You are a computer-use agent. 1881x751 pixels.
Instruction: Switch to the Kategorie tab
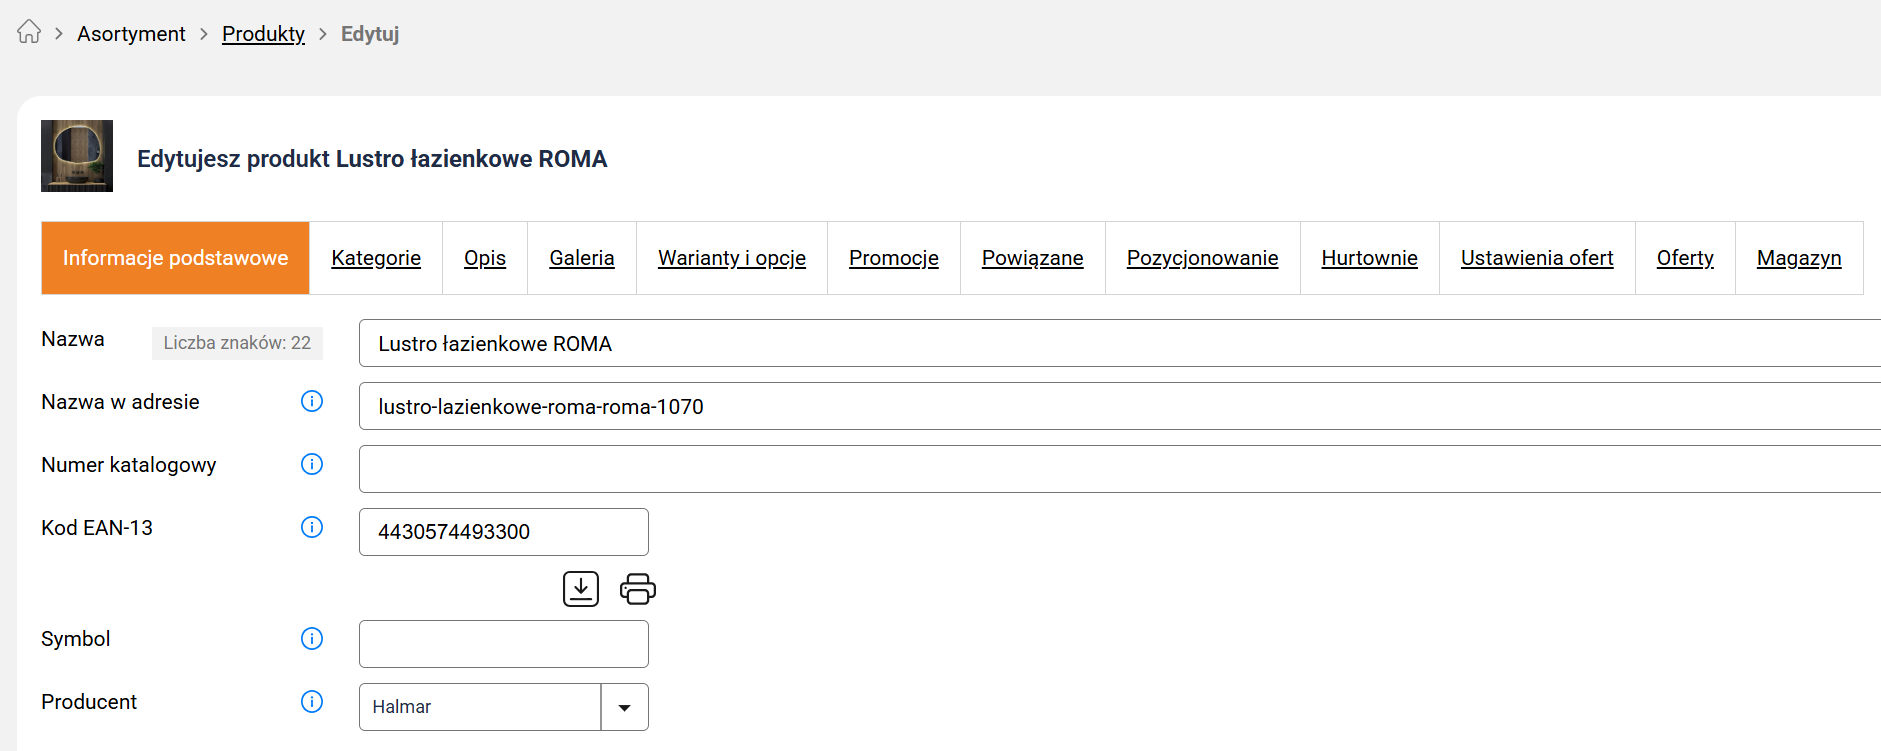[x=376, y=258]
